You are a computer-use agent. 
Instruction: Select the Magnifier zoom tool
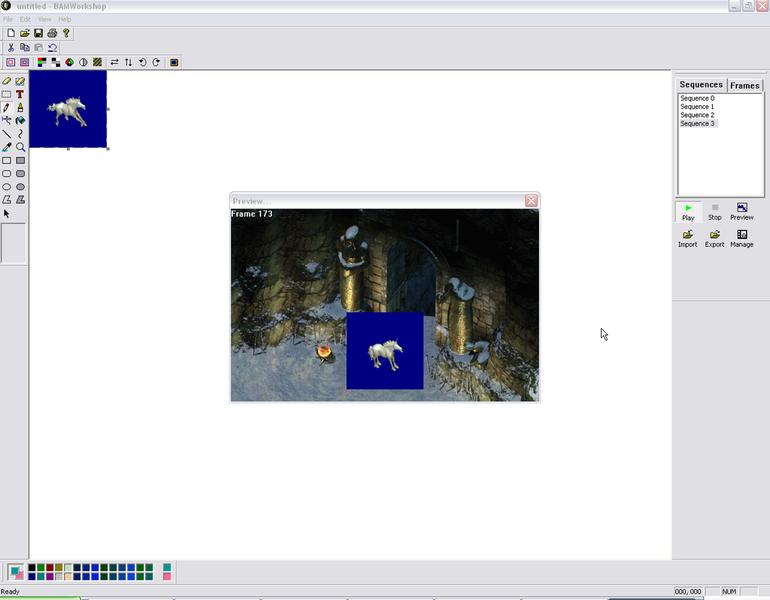point(20,147)
